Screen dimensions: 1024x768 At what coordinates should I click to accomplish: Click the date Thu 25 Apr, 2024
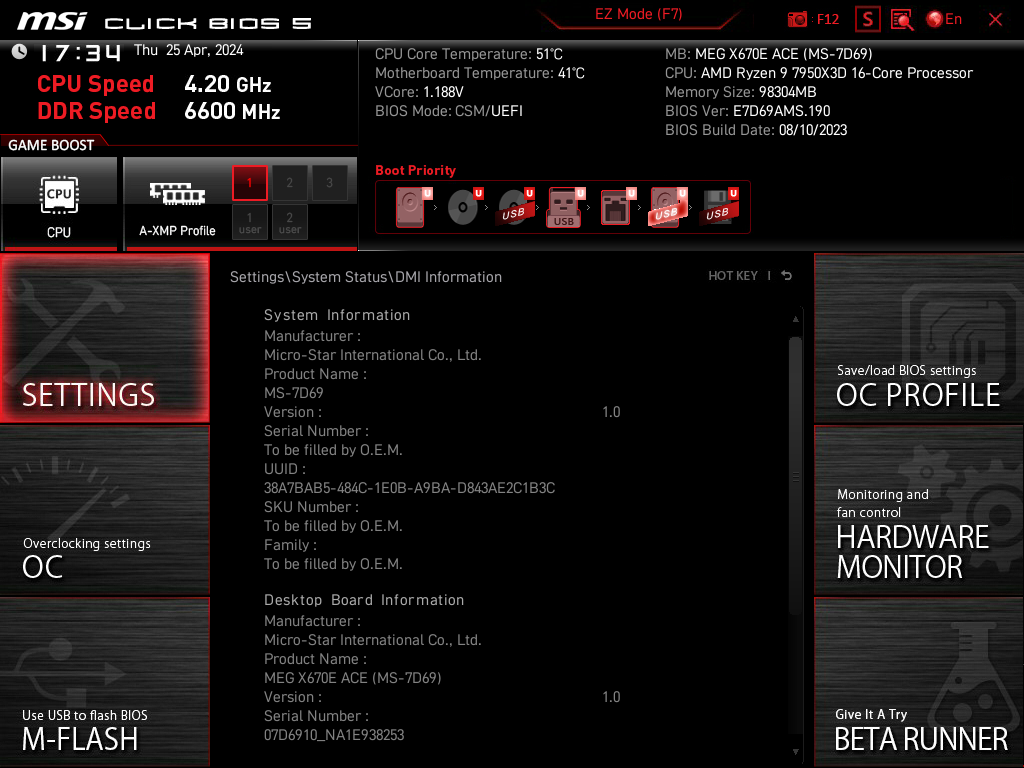(188, 50)
